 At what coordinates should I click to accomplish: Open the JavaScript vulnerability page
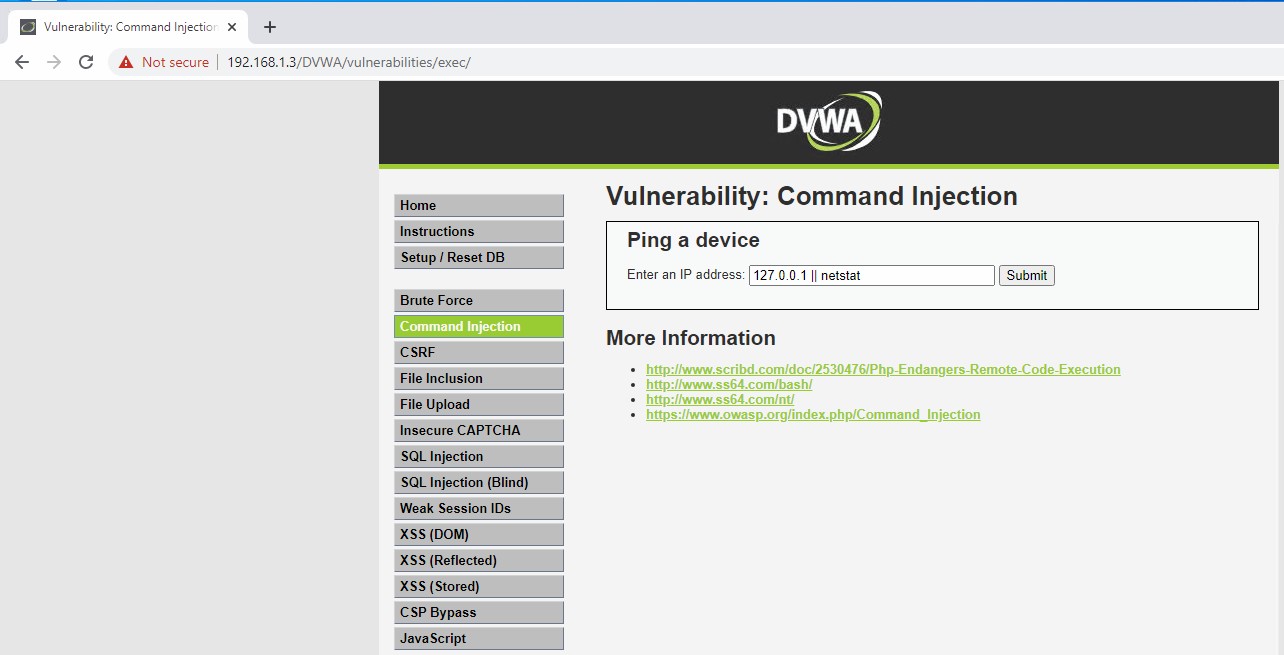[x=479, y=638]
